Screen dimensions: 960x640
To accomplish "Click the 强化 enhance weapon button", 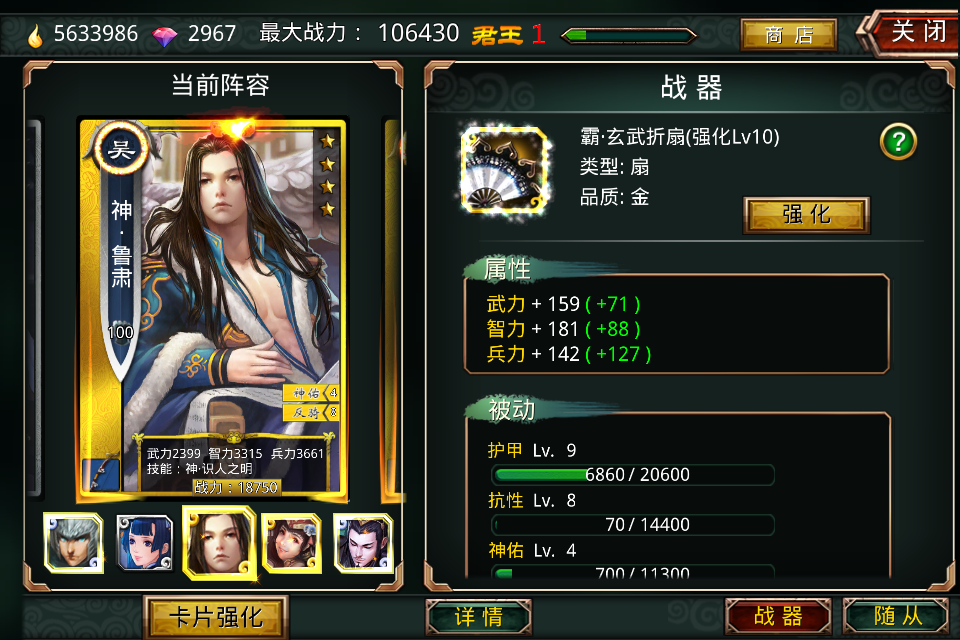I will pos(806,215).
